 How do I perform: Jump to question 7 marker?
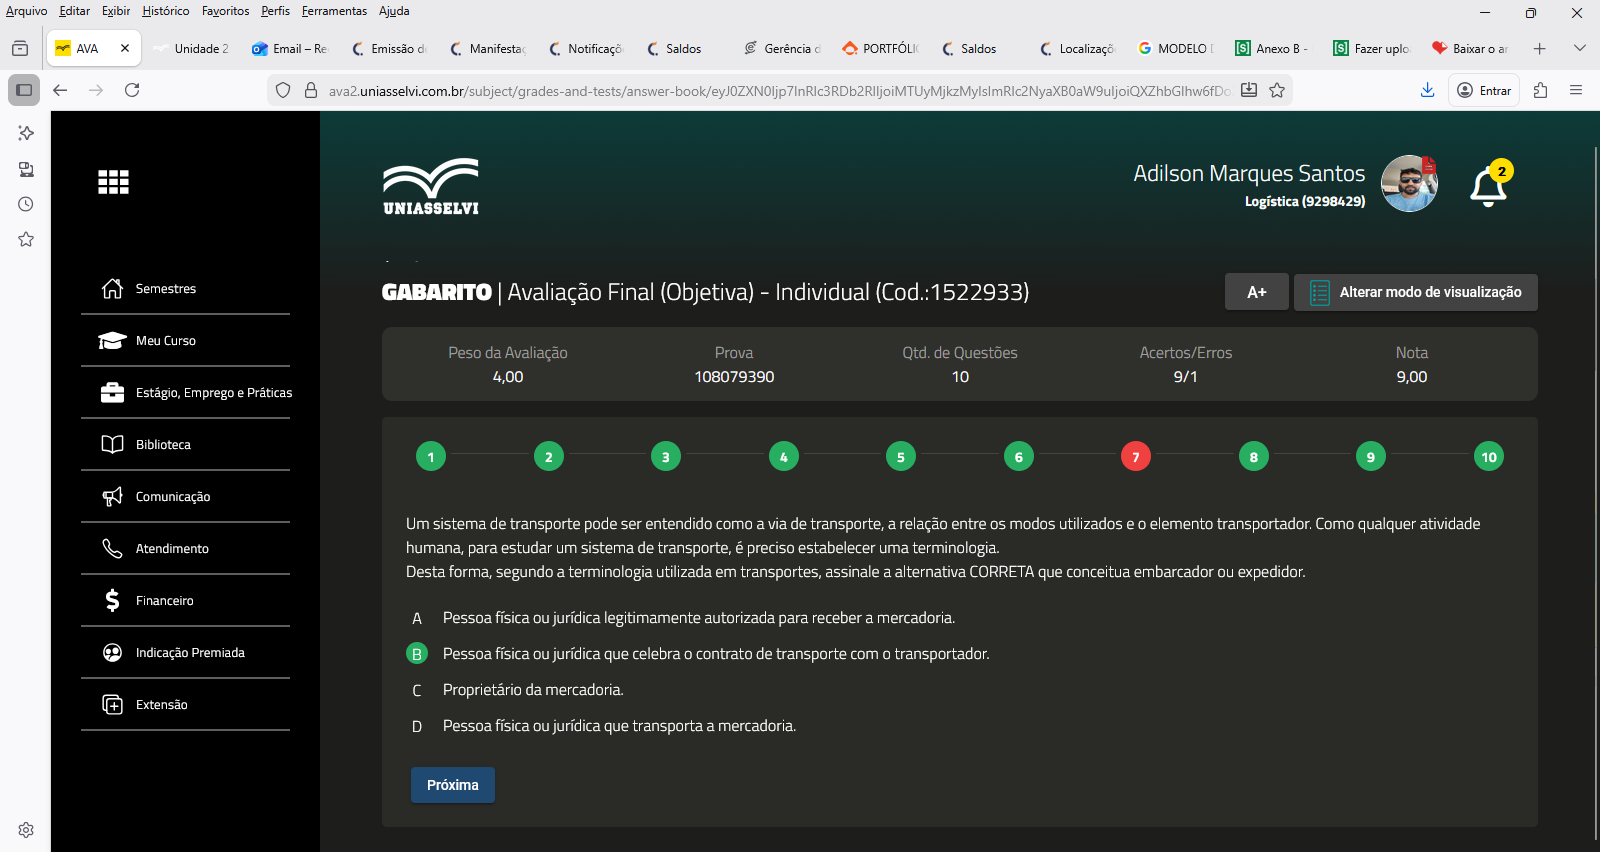(x=1135, y=457)
